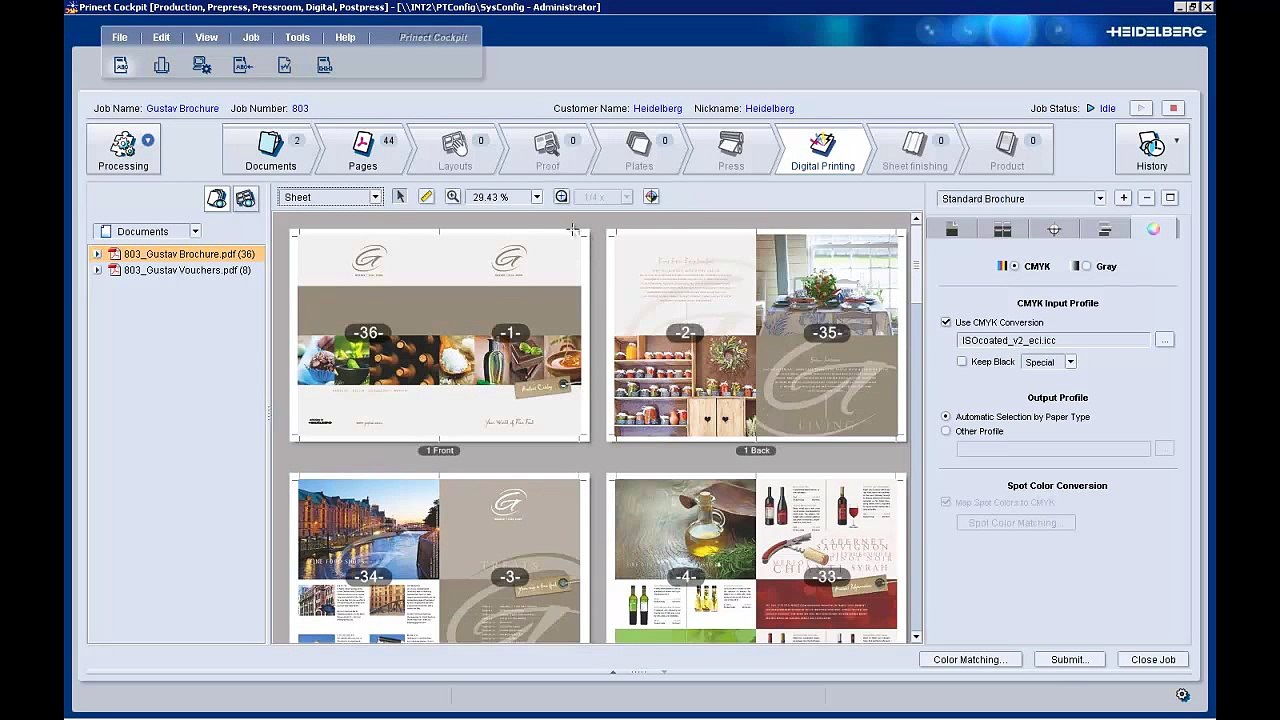Switch to the crosshair marks settings tab
The width and height of the screenshot is (1280, 720).
pyautogui.click(x=1054, y=230)
